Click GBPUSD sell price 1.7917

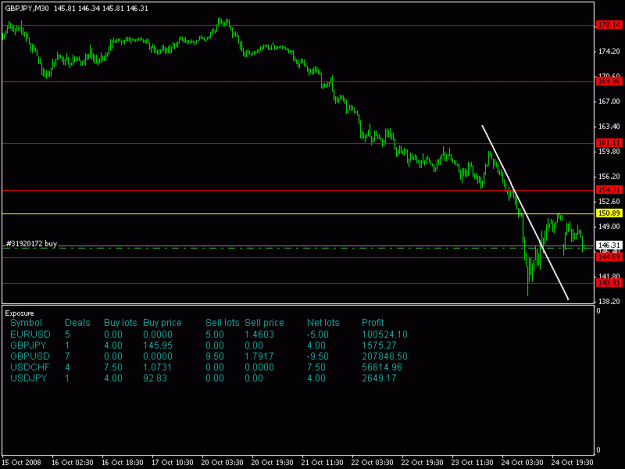(259, 356)
